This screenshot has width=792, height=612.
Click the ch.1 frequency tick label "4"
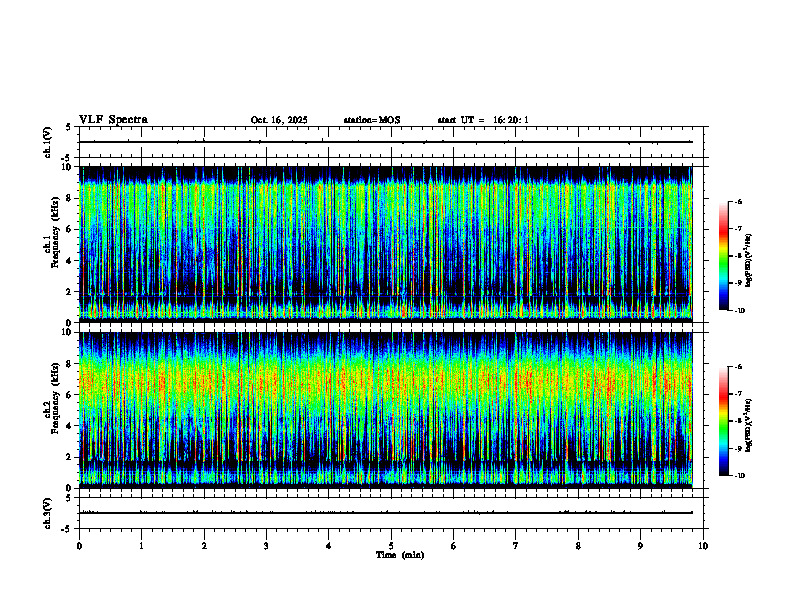[70, 261]
